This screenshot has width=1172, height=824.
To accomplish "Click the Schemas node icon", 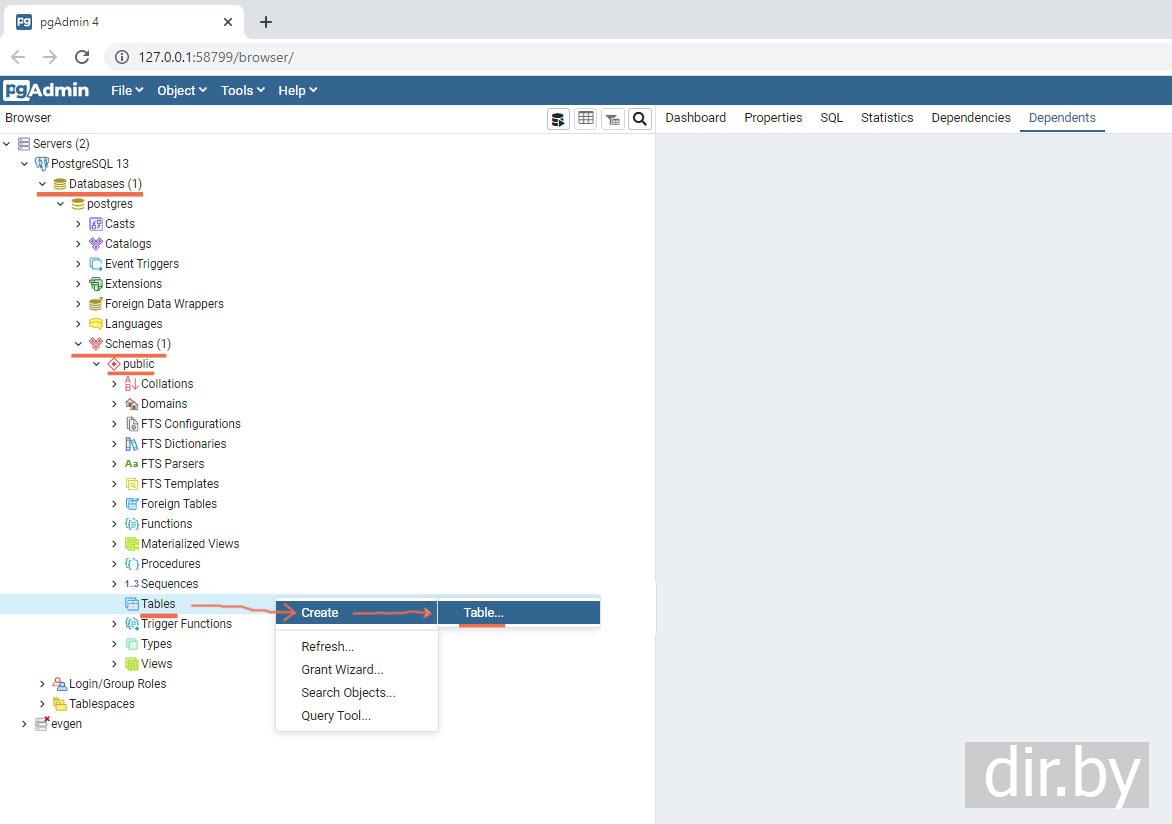I will (96, 344).
